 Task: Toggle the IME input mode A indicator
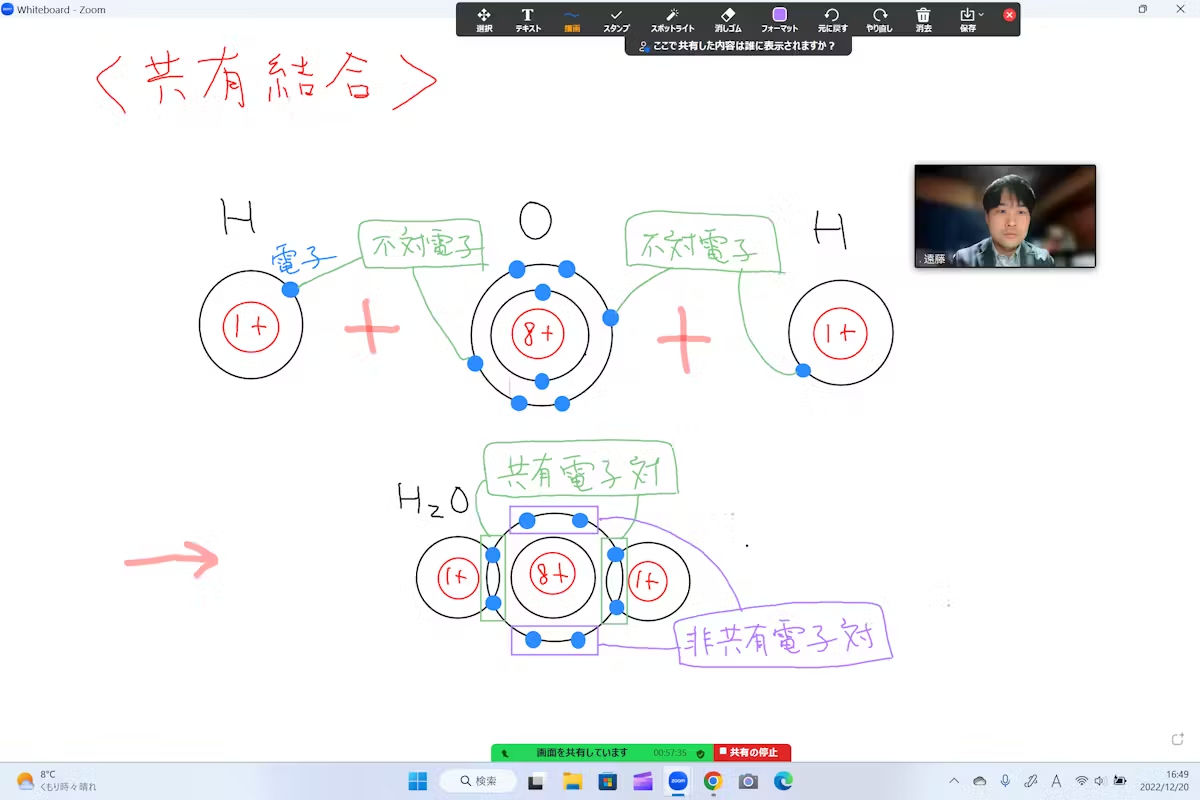pos(1056,781)
